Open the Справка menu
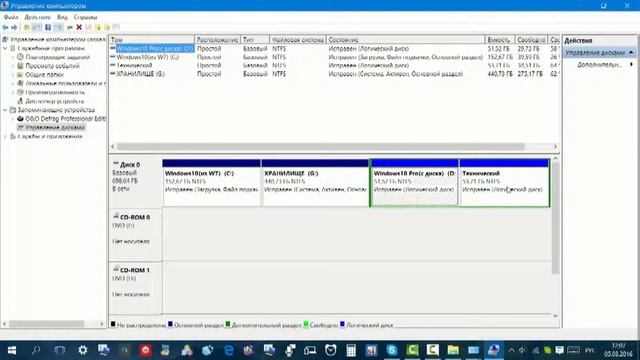Screen dimensions: 640x360 pos(85,17)
